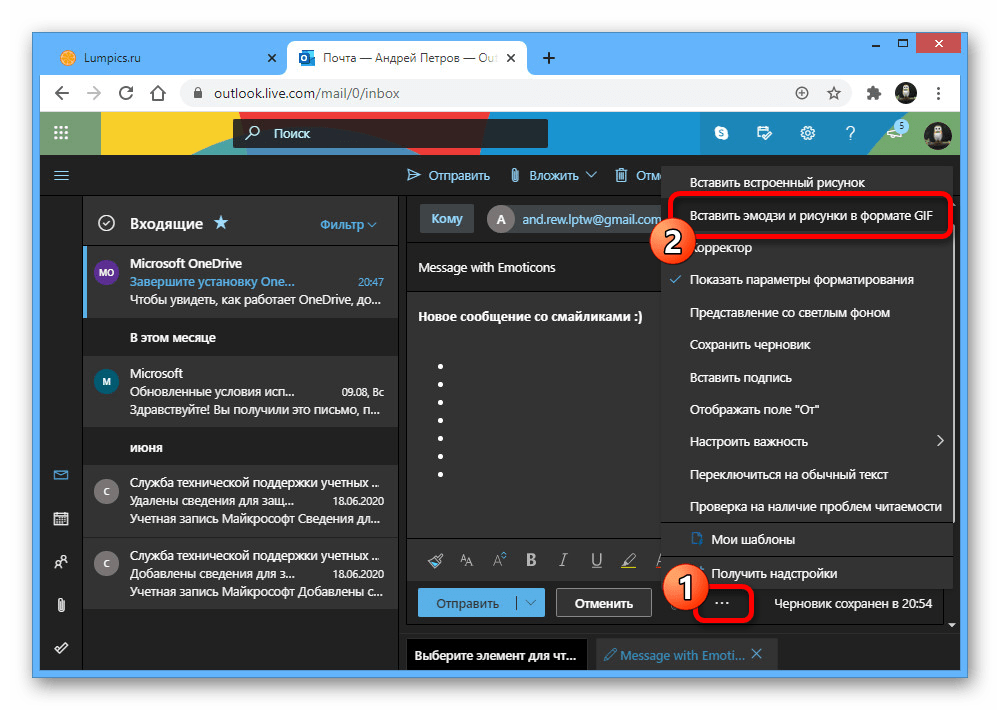Click the blue Отправить button

pos(467,603)
